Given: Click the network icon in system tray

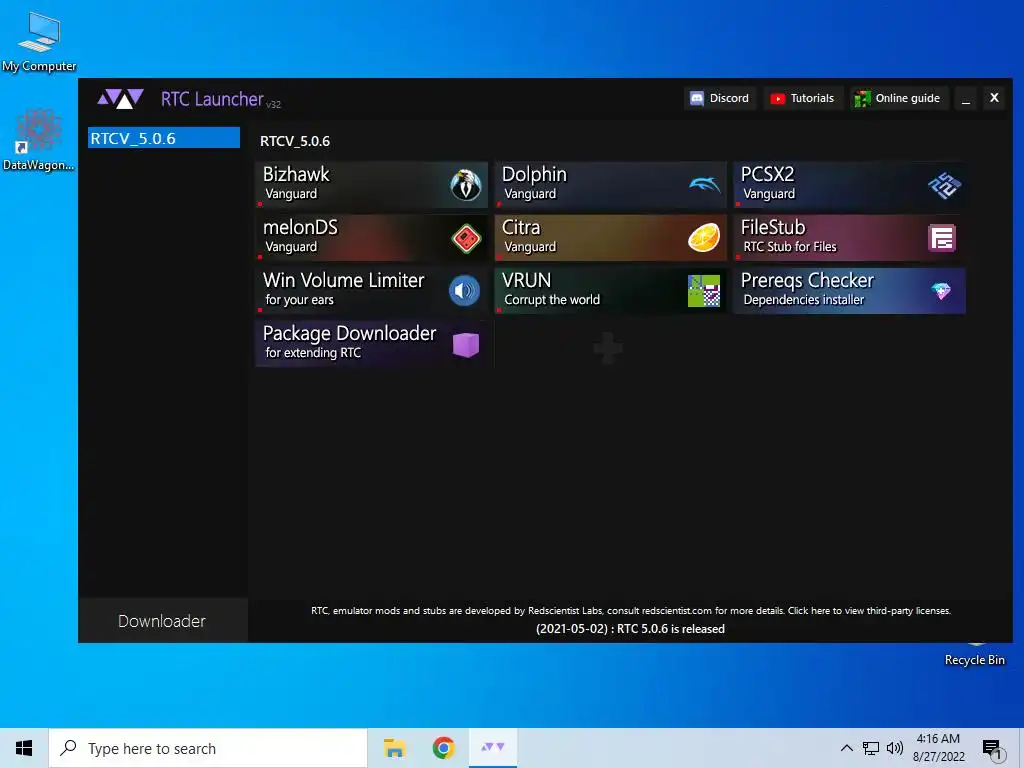Looking at the screenshot, I should click(x=871, y=748).
